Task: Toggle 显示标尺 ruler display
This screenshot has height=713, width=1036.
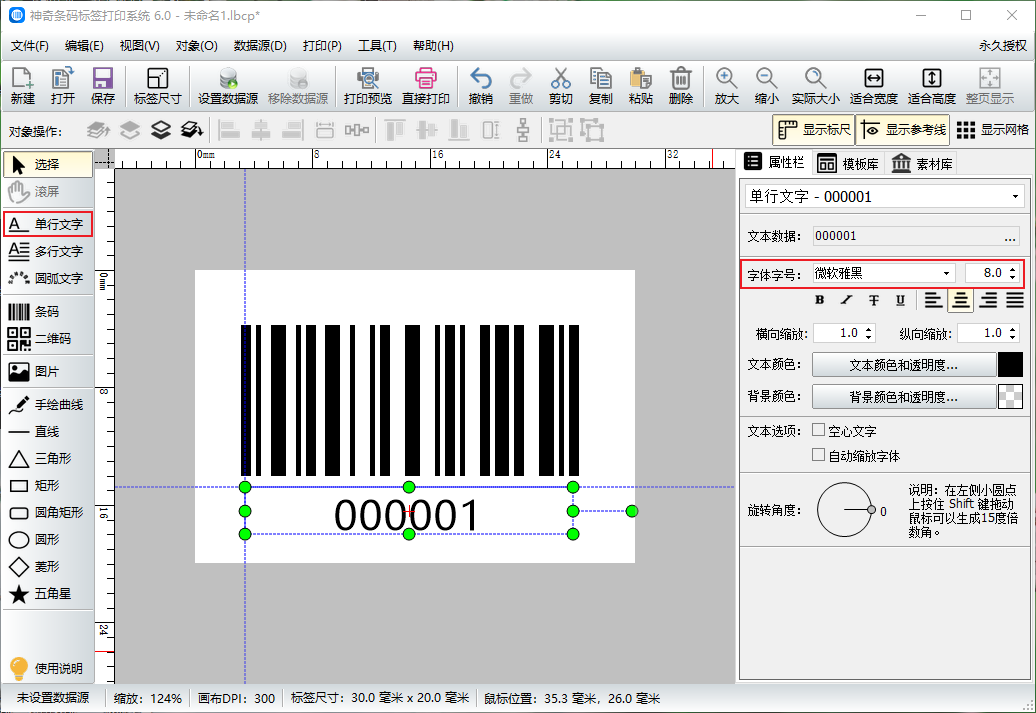Action: click(x=813, y=130)
